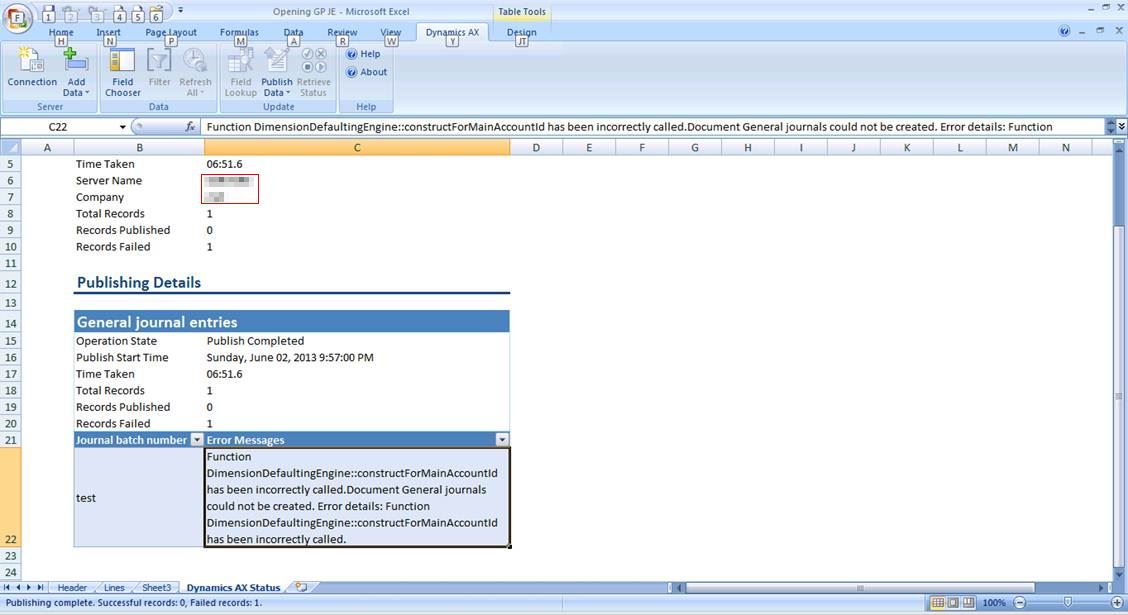Screen dimensions: 1128x615
Task: Switch to the View ribbon tab
Action: pos(391,32)
